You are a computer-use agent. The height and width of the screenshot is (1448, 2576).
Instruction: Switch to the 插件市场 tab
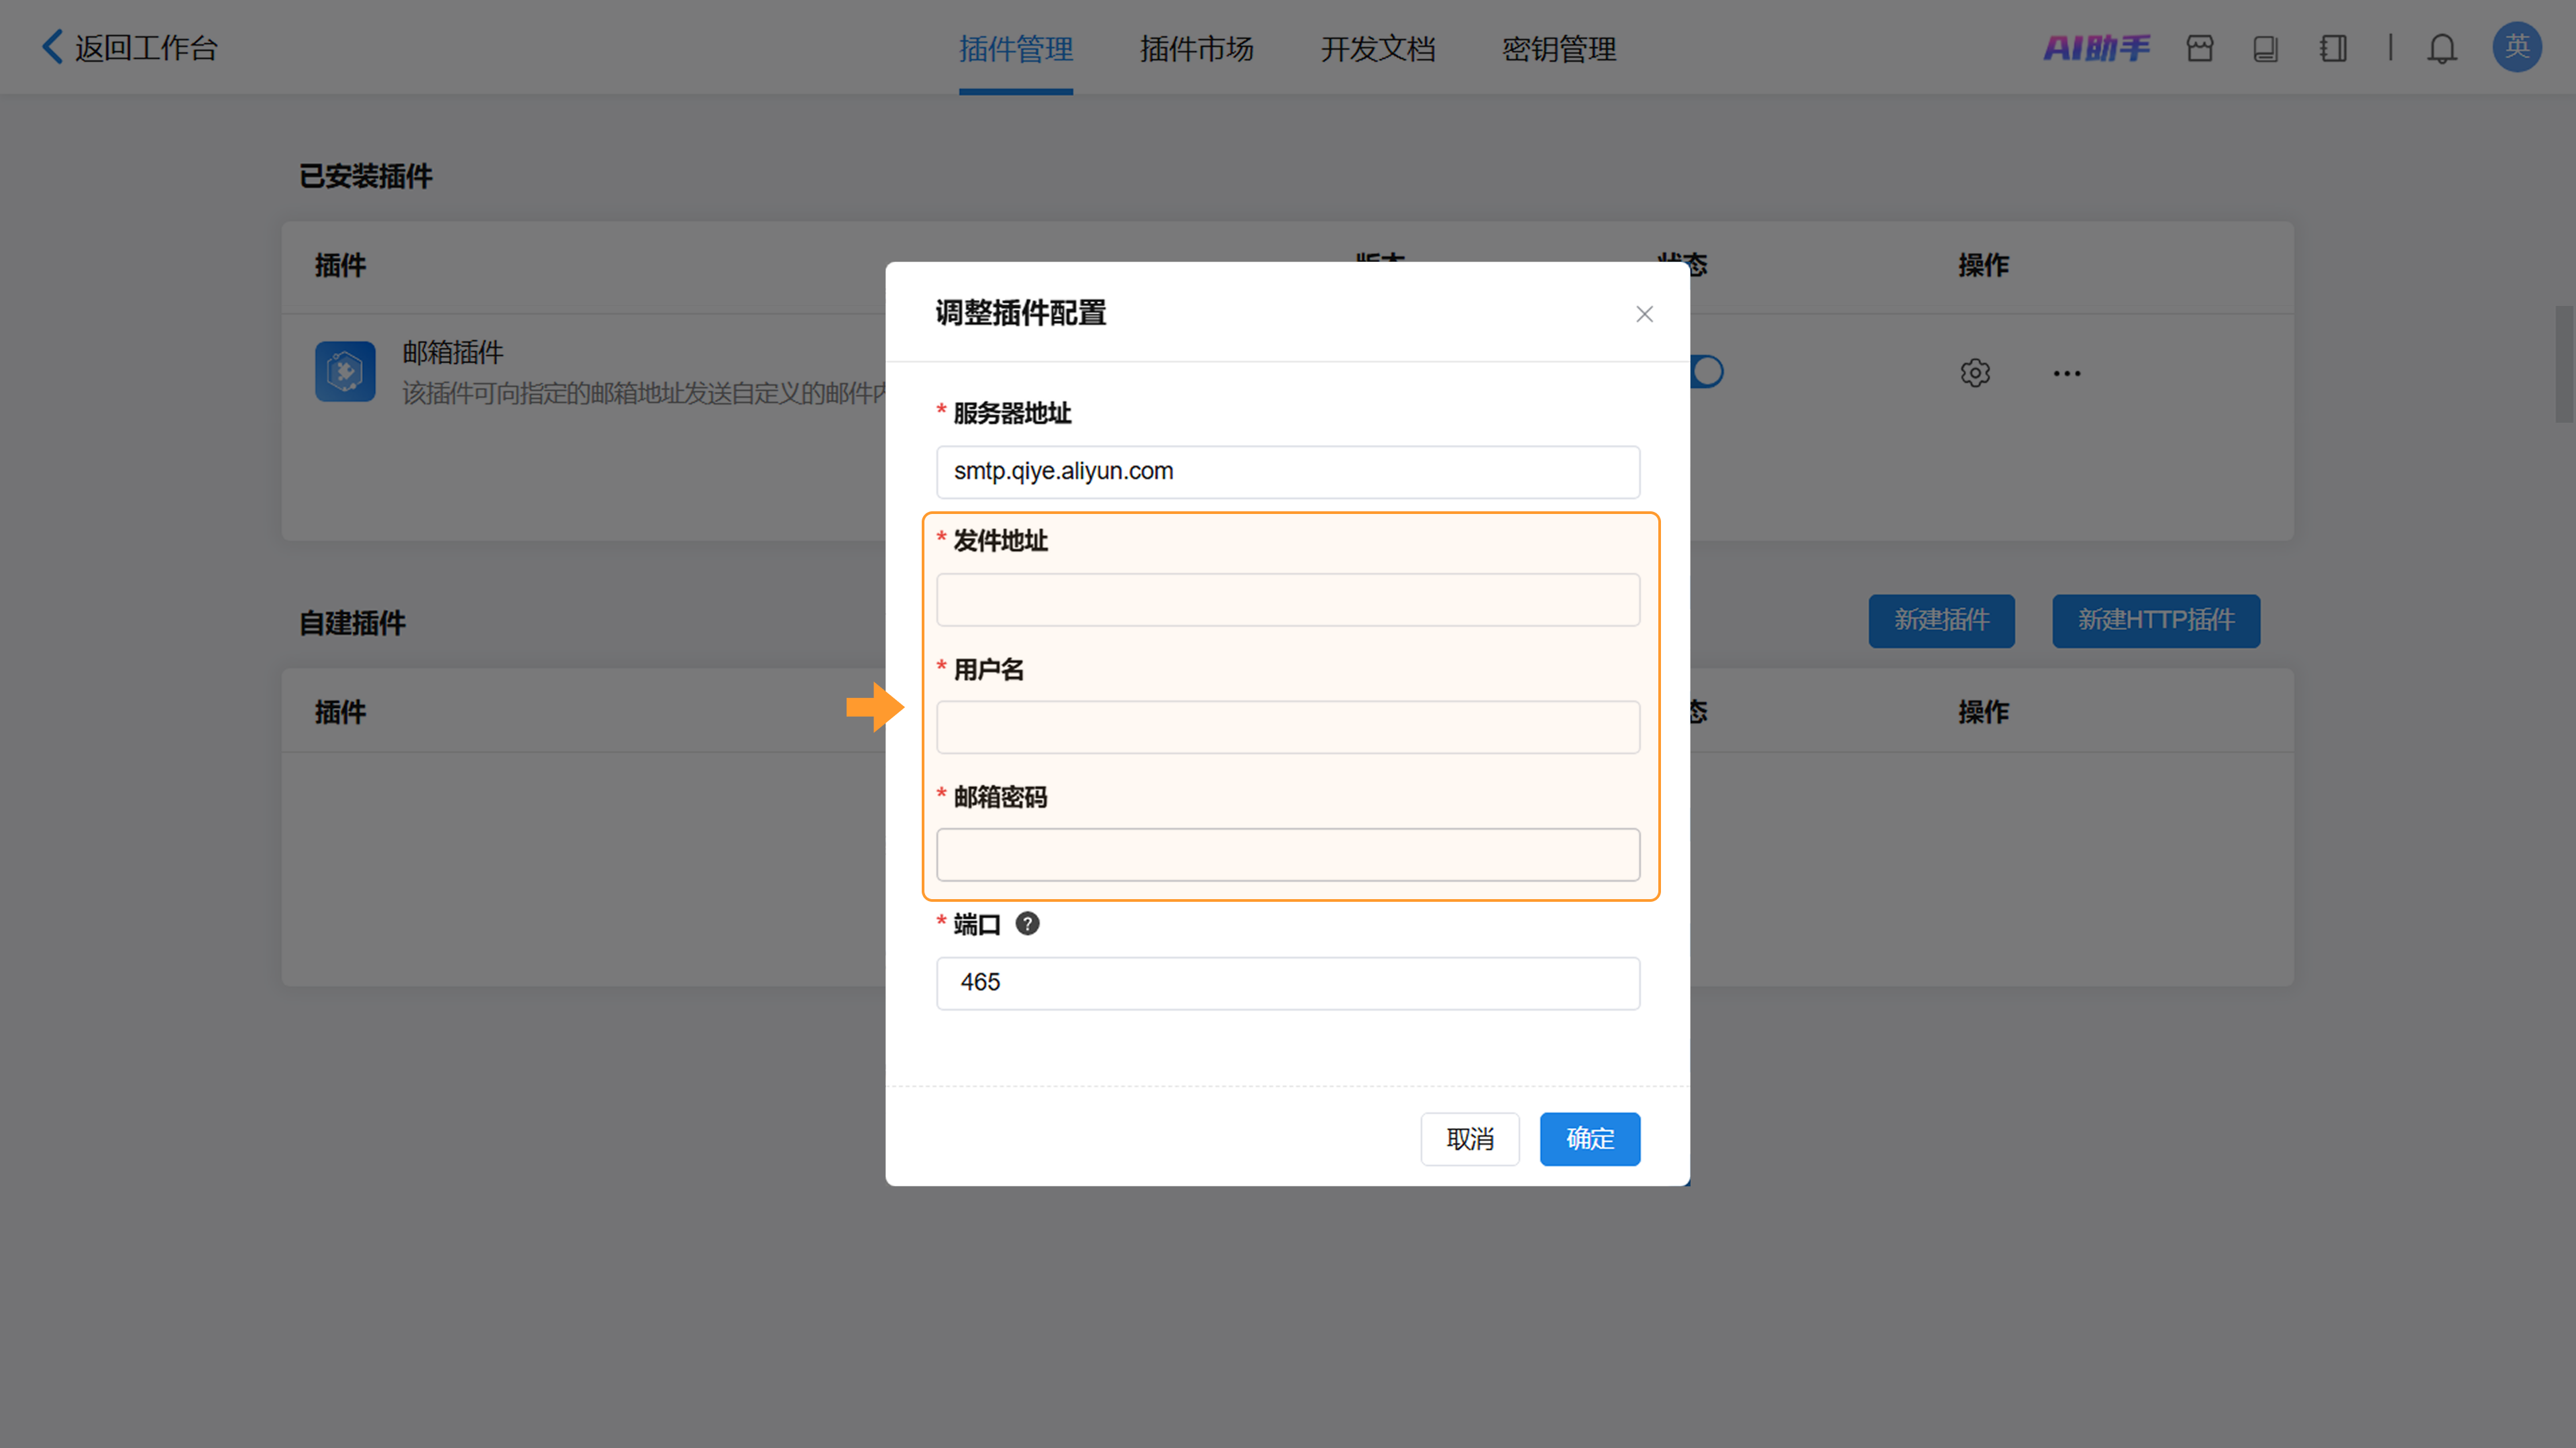[1196, 48]
